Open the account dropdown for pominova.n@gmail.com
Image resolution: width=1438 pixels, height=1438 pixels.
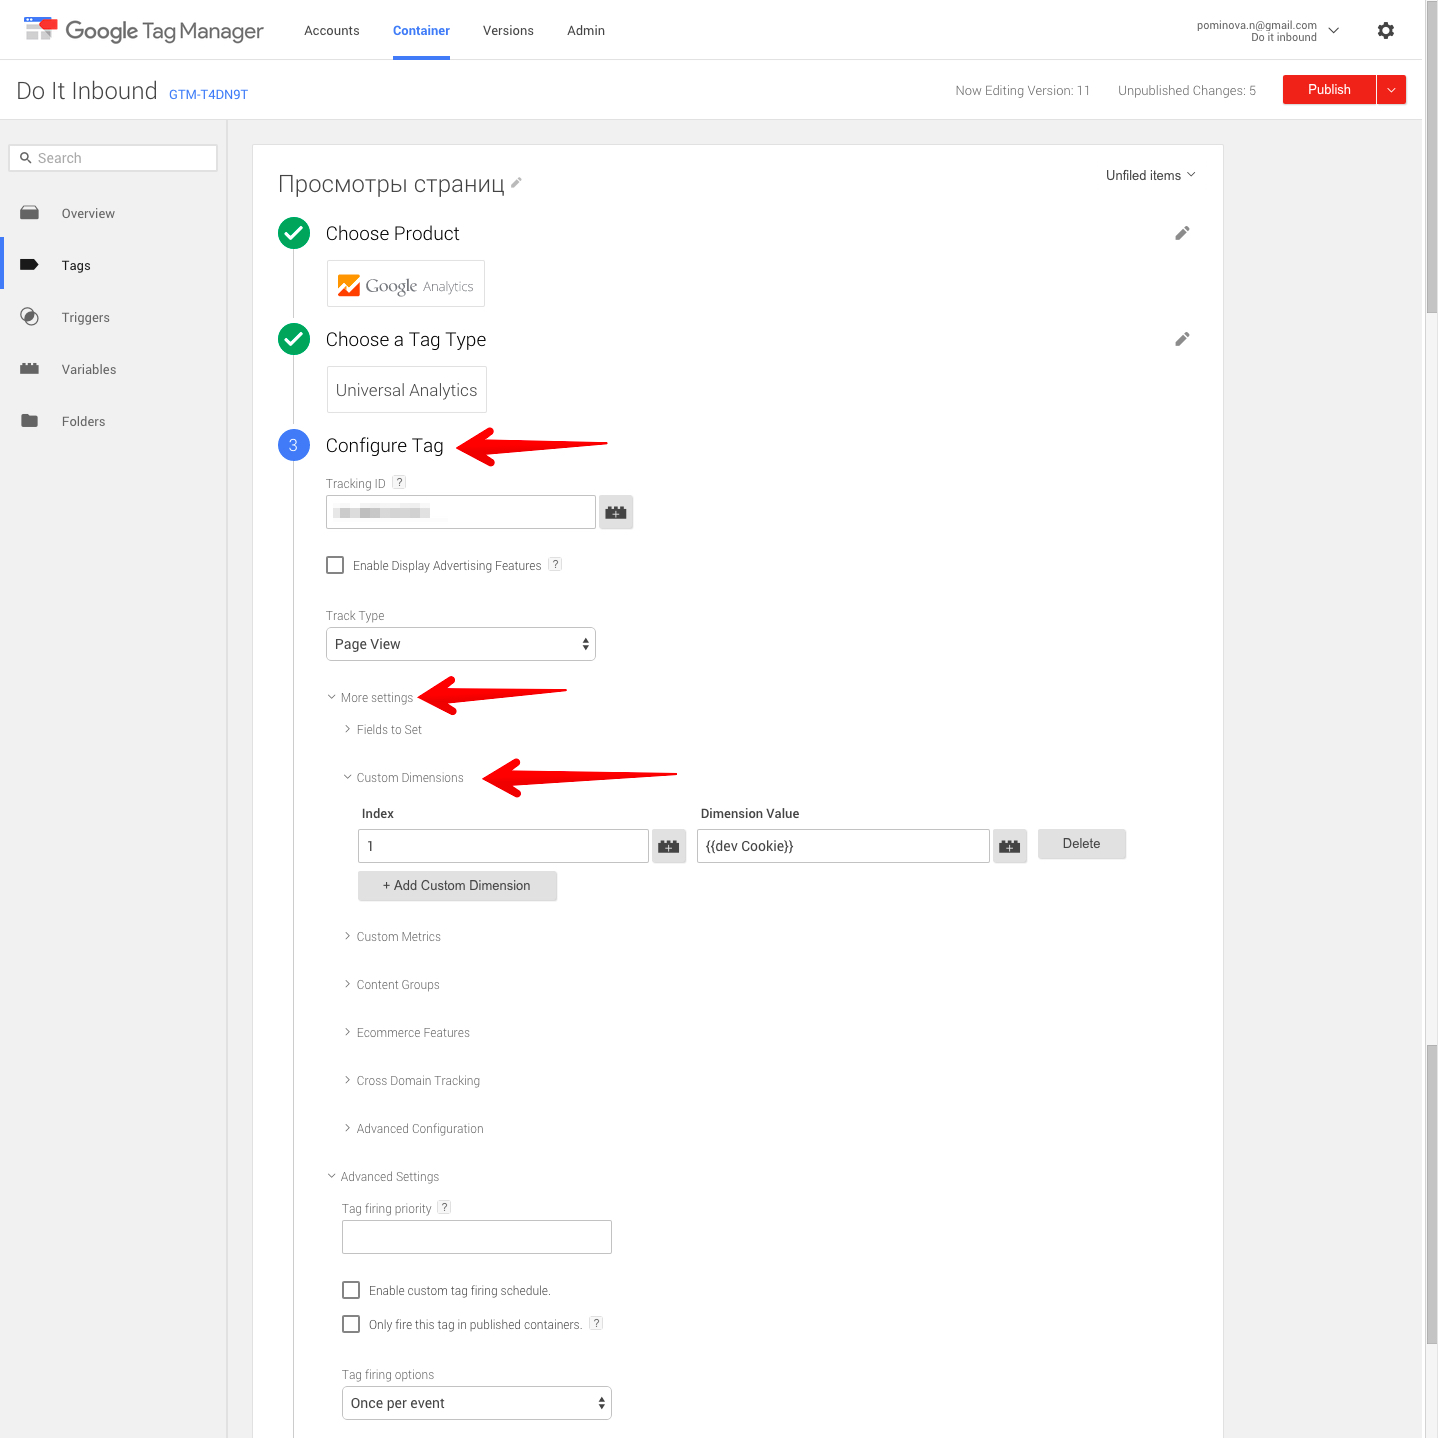tap(1268, 31)
